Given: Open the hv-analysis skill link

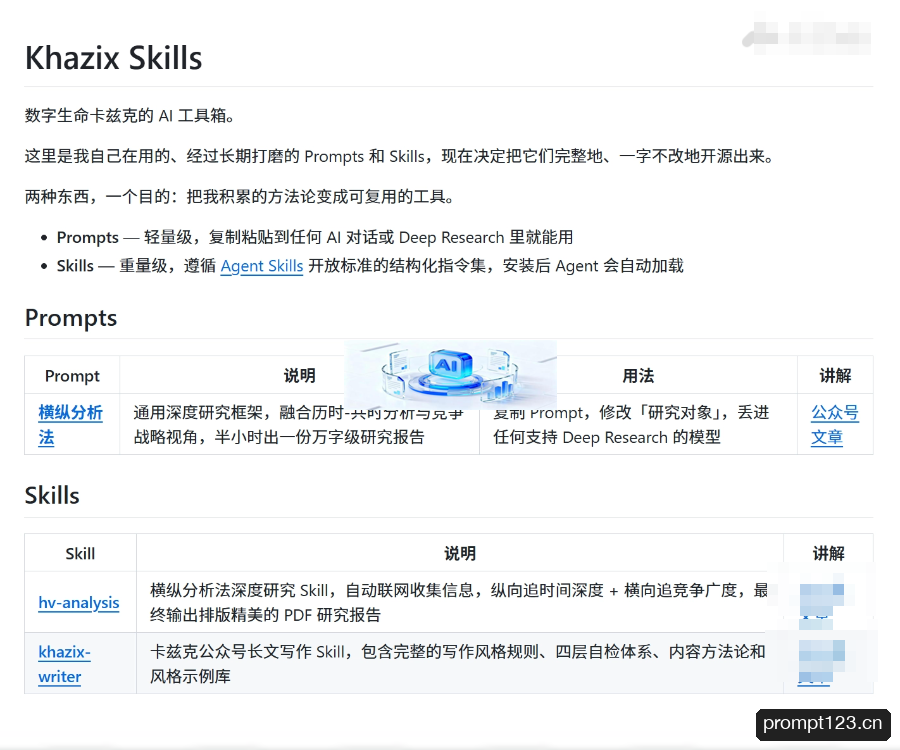Looking at the screenshot, I should (x=79, y=603).
